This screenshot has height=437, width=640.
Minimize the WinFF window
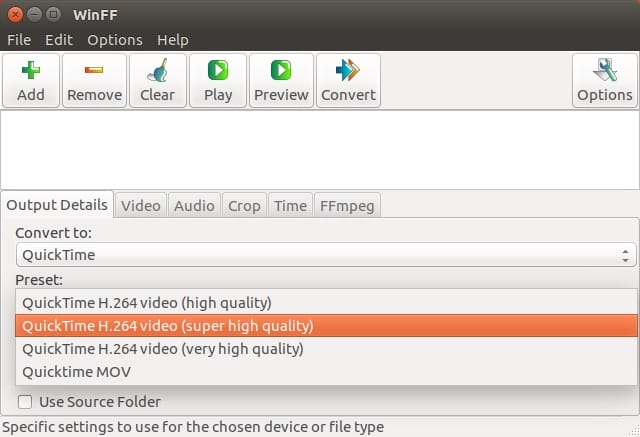tap(35, 15)
